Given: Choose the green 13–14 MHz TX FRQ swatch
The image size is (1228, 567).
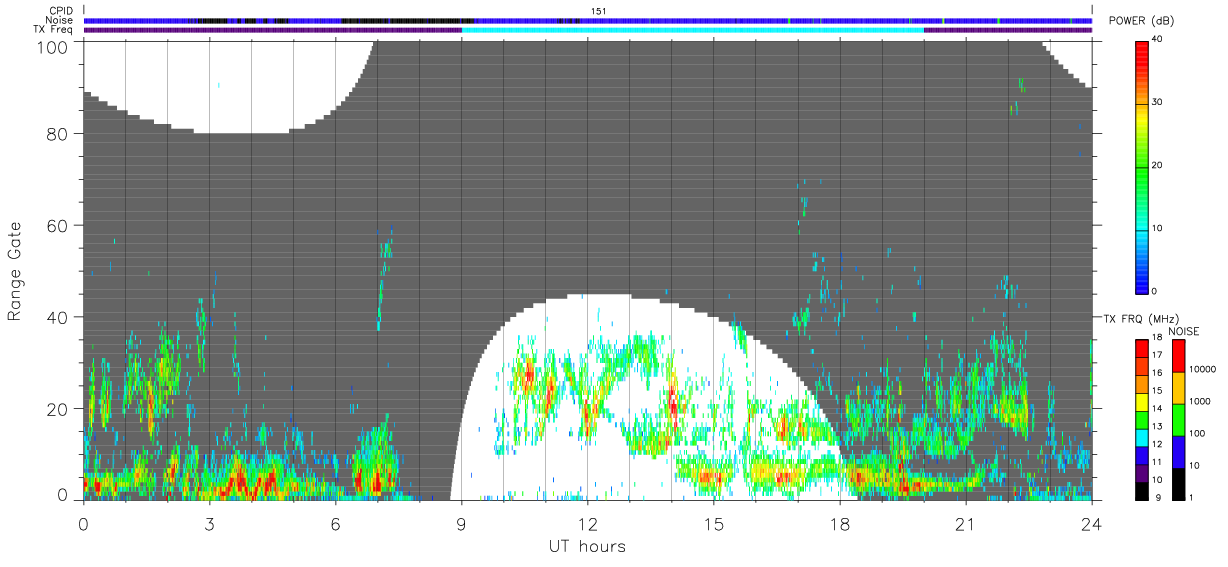Looking at the screenshot, I should click(1141, 419).
